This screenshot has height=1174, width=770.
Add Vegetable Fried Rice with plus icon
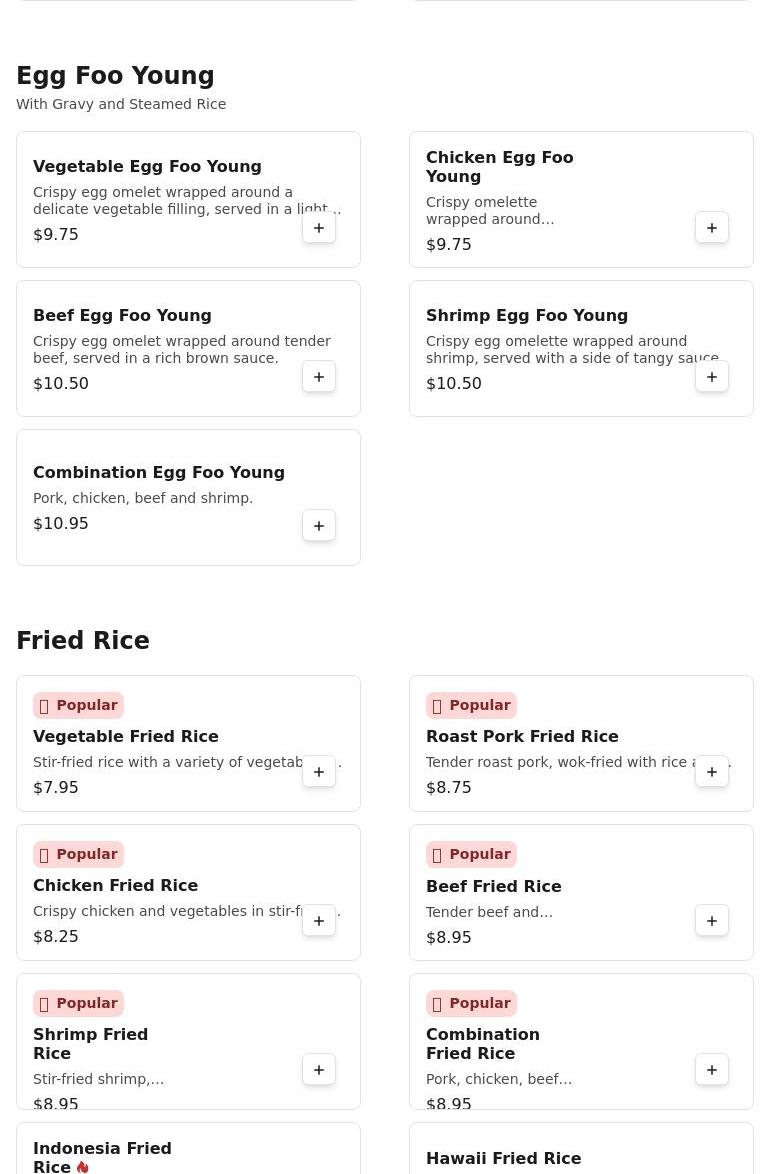319,772
